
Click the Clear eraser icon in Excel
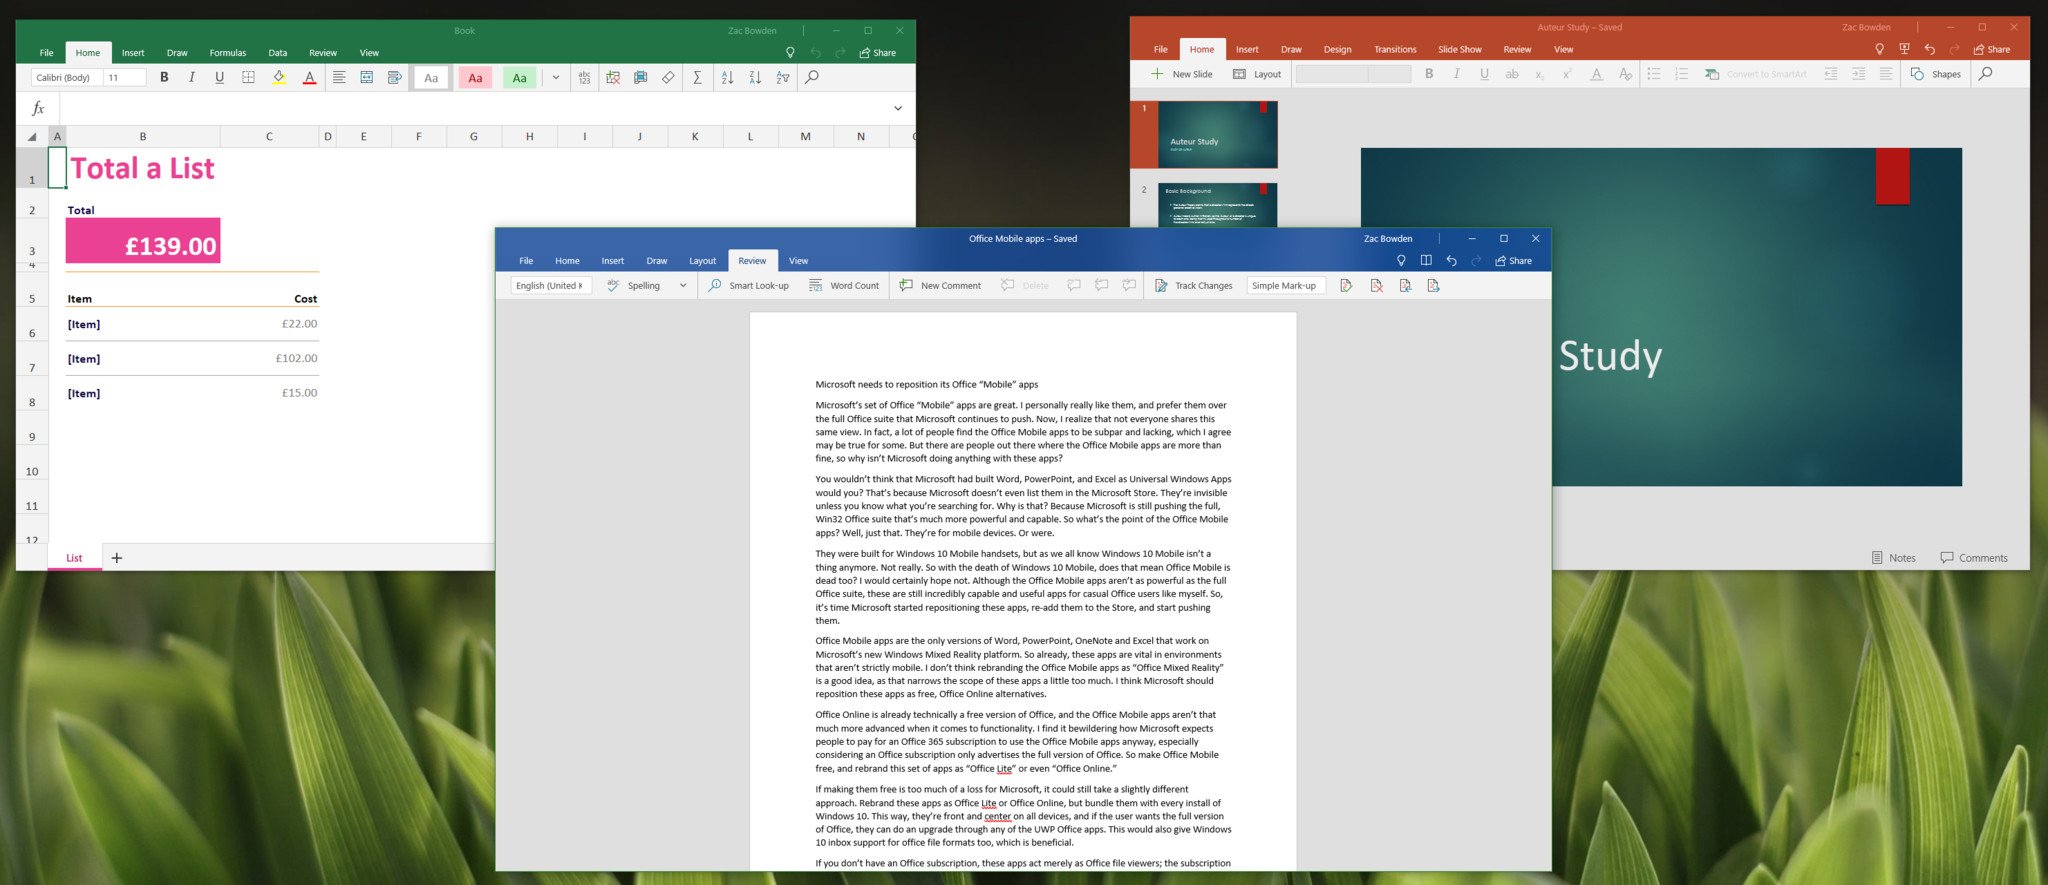tap(668, 77)
